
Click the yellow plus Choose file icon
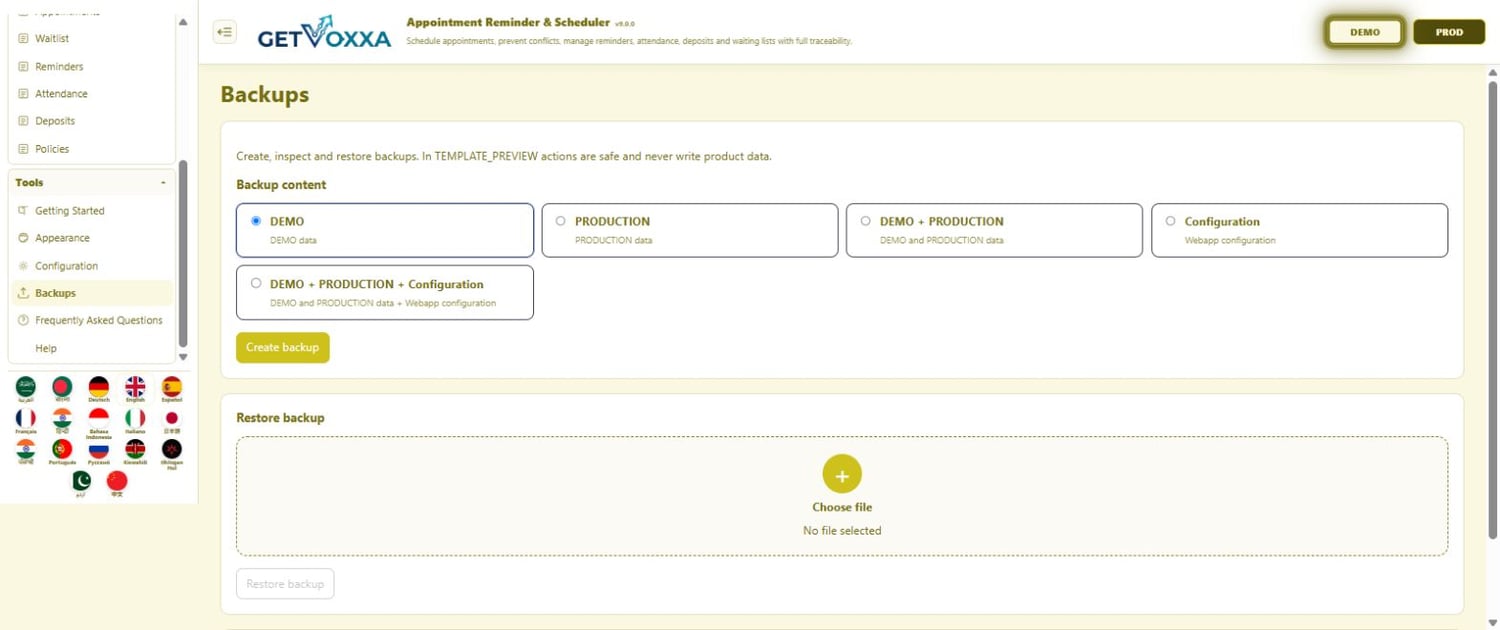click(x=842, y=474)
